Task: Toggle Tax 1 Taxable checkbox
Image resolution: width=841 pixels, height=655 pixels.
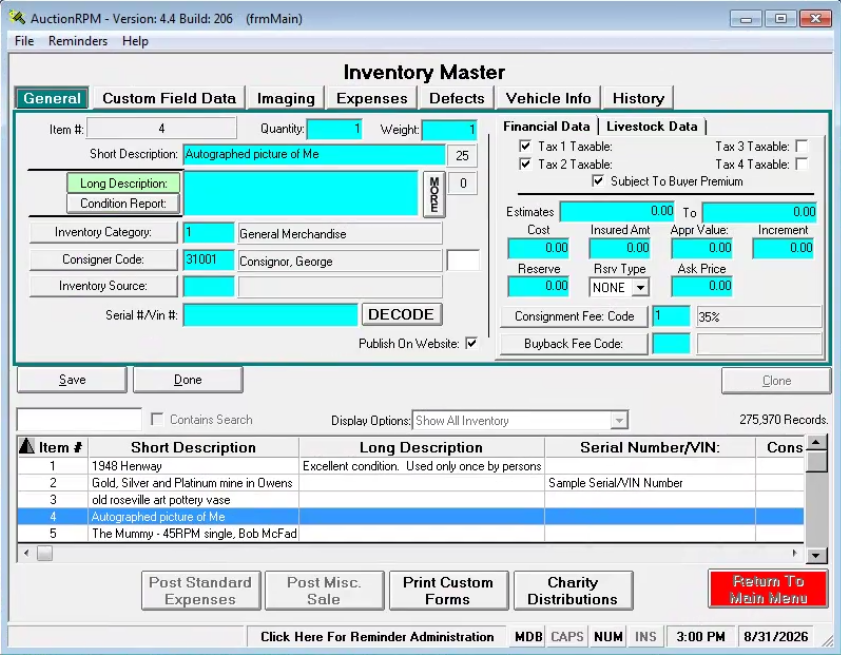Action: point(525,146)
